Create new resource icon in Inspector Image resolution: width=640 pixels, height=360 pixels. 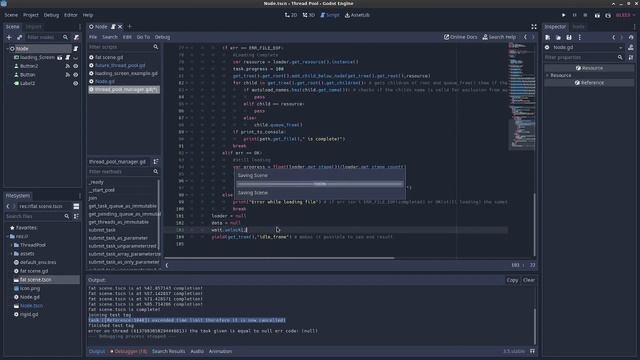click(548, 37)
